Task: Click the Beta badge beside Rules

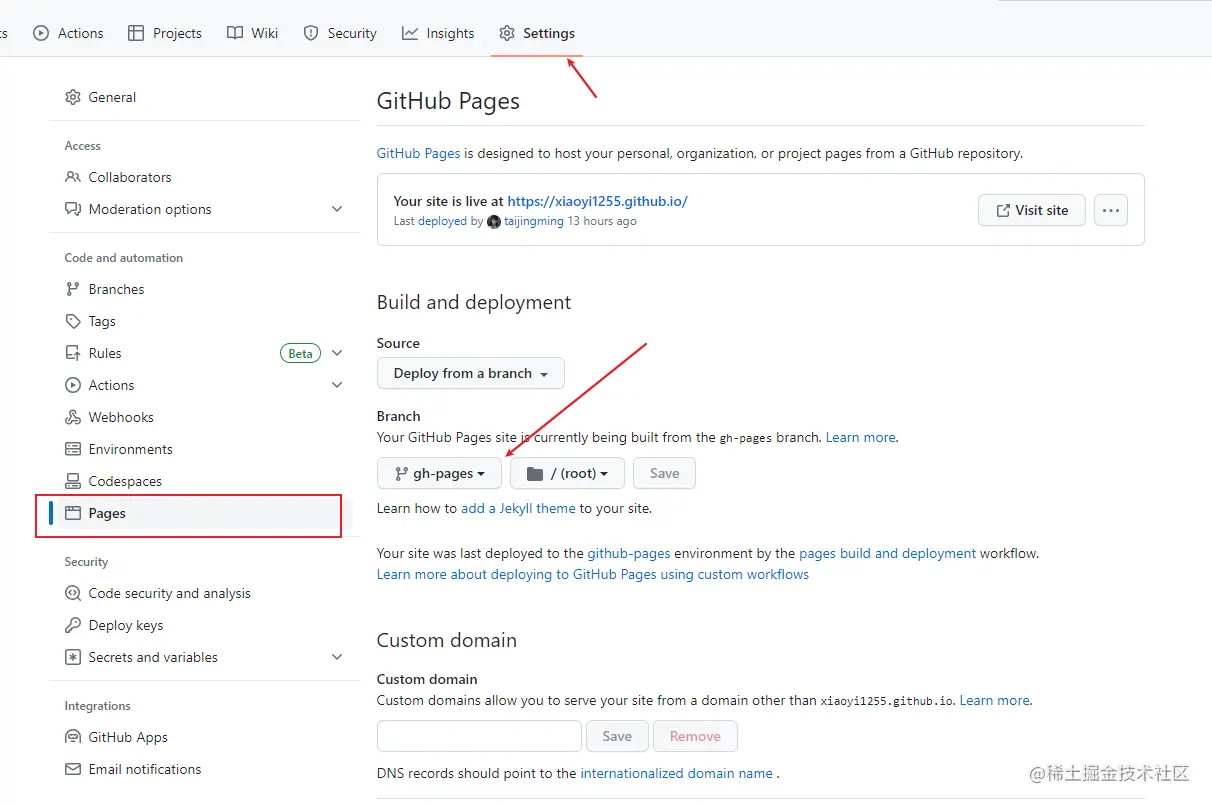Action: [x=300, y=353]
